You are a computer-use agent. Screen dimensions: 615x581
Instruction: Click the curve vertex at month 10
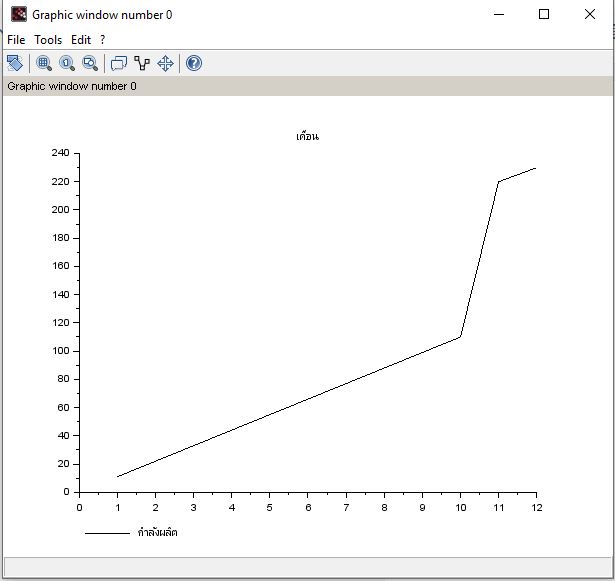(x=460, y=337)
